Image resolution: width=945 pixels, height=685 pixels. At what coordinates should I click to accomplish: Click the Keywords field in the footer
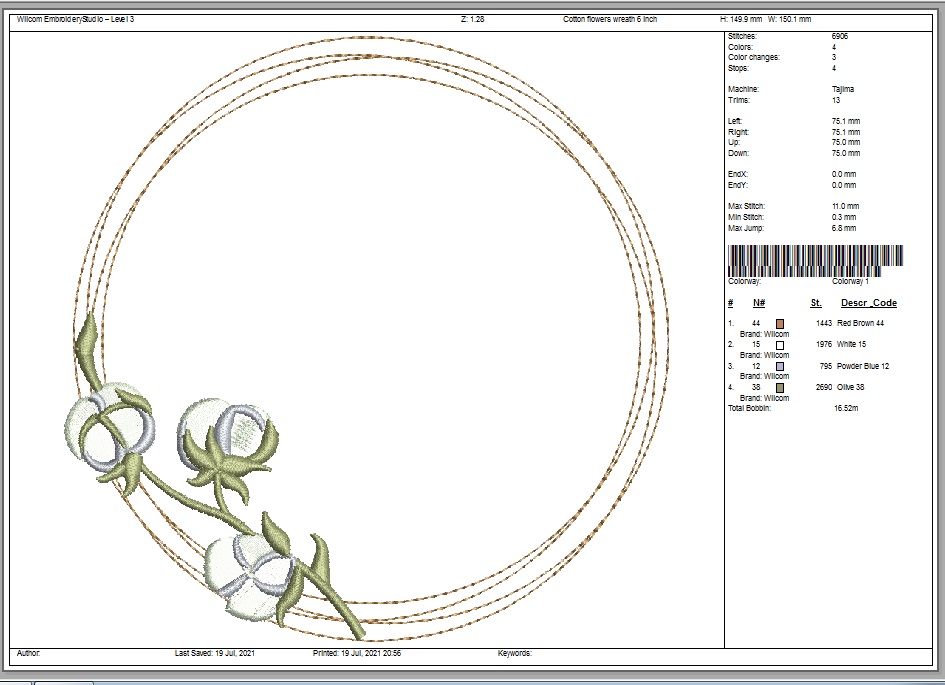click(515, 653)
